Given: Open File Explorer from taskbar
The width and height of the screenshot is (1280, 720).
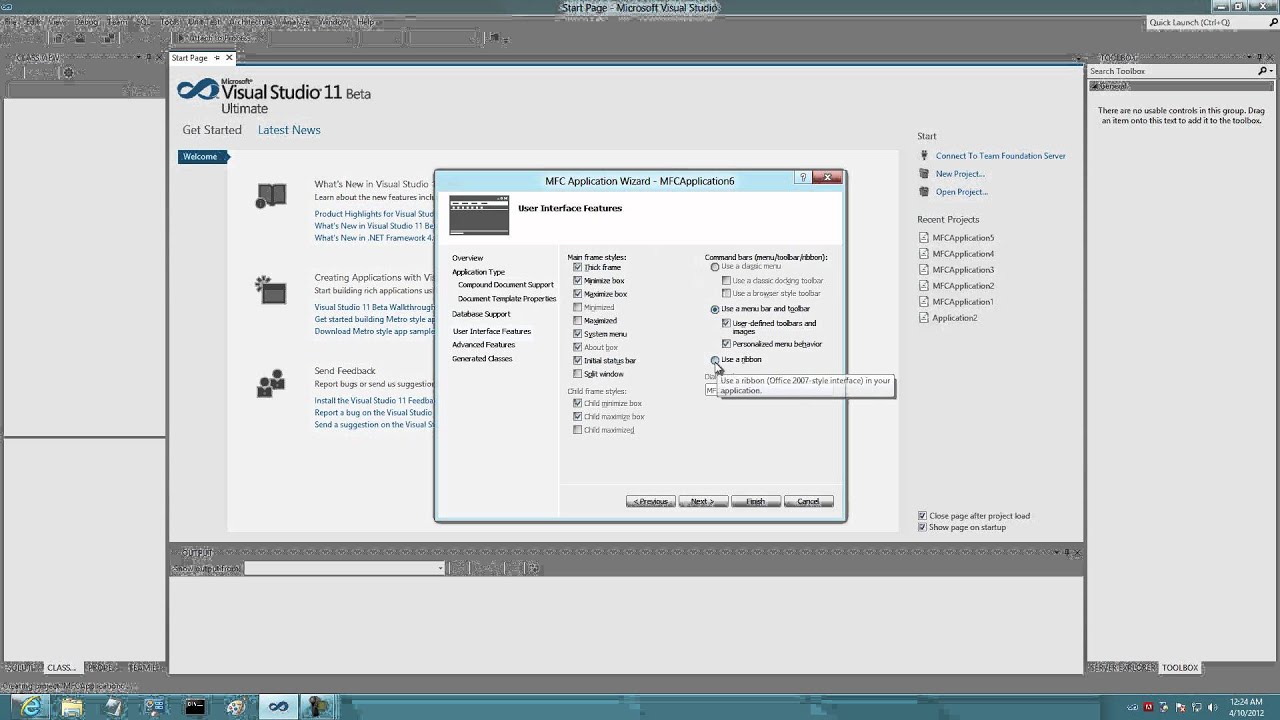Looking at the screenshot, I should point(71,707).
